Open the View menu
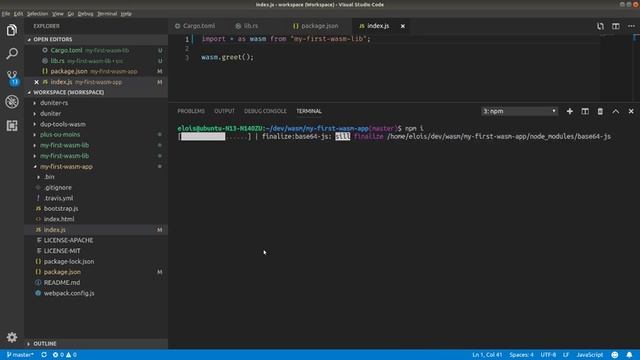Viewport: 640px width, 360px height. [58, 14]
